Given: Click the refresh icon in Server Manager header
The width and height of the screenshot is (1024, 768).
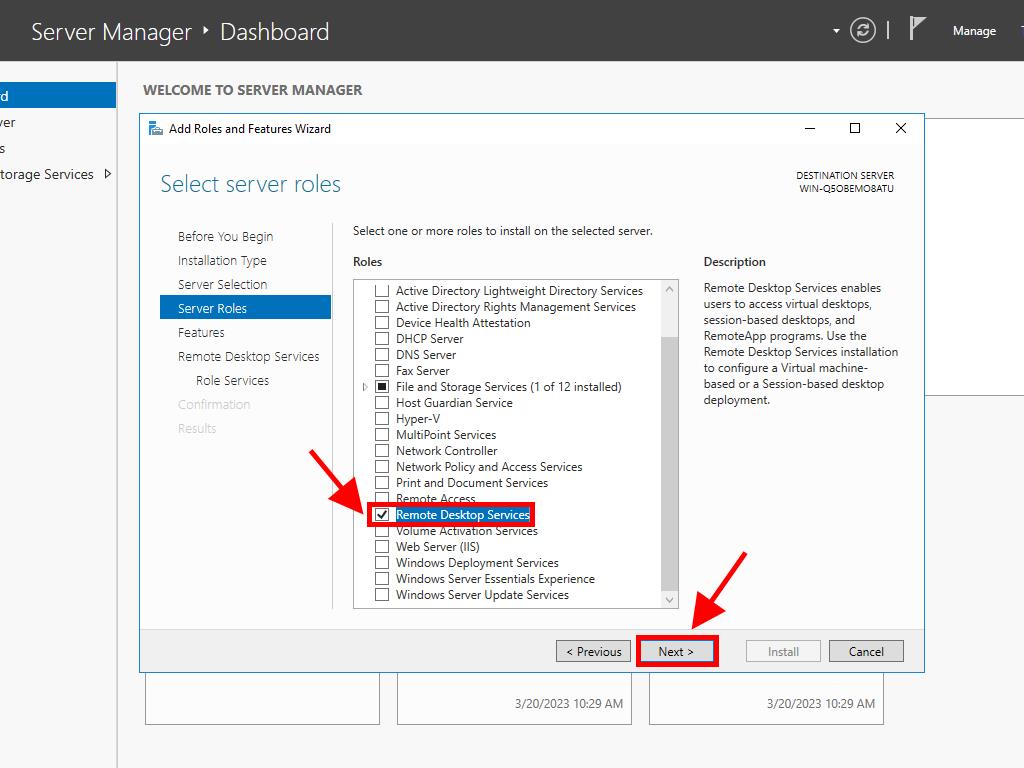Looking at the screenshot, I should (862, 31).
